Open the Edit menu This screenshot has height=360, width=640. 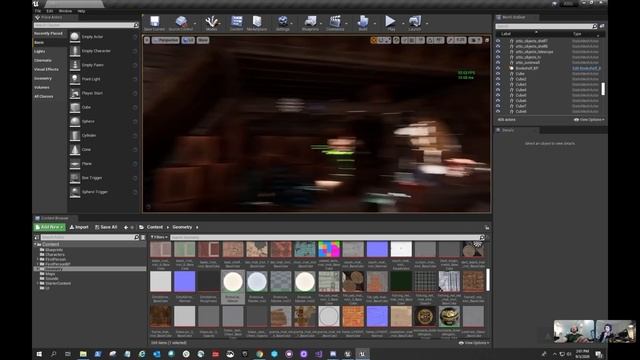50,11
